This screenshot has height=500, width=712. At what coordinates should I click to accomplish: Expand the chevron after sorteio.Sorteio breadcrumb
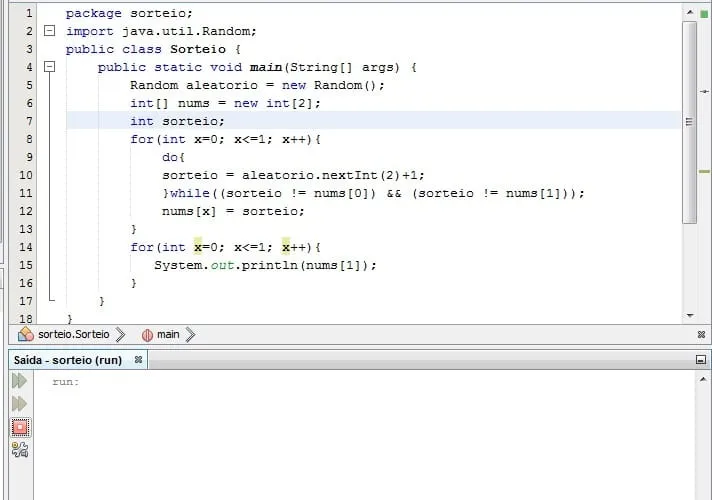coord(120,335)
